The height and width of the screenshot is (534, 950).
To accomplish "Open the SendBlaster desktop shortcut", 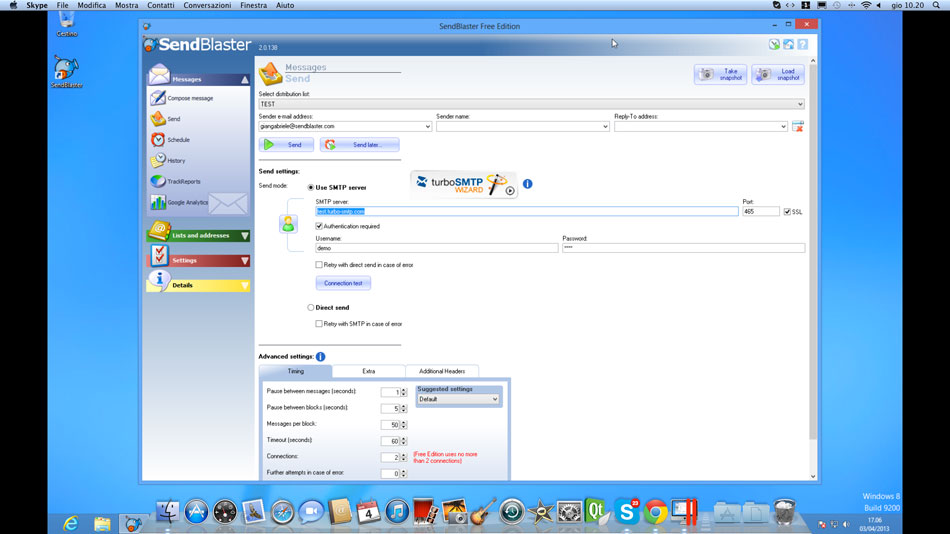I will point(66,72).
